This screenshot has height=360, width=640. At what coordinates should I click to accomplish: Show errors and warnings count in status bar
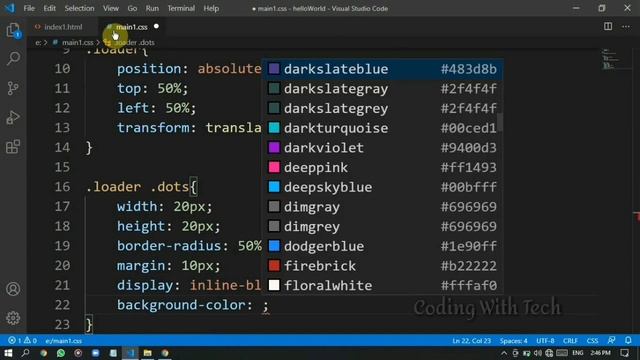point(22,340)
